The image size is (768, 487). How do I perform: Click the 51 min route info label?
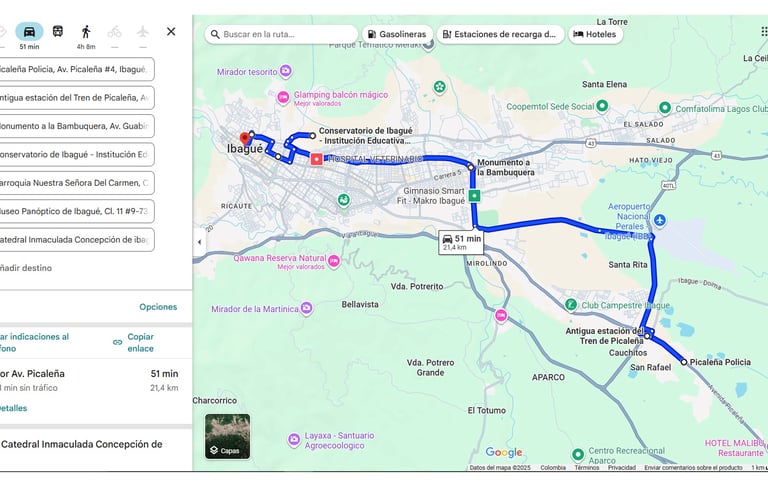[461, 242]
